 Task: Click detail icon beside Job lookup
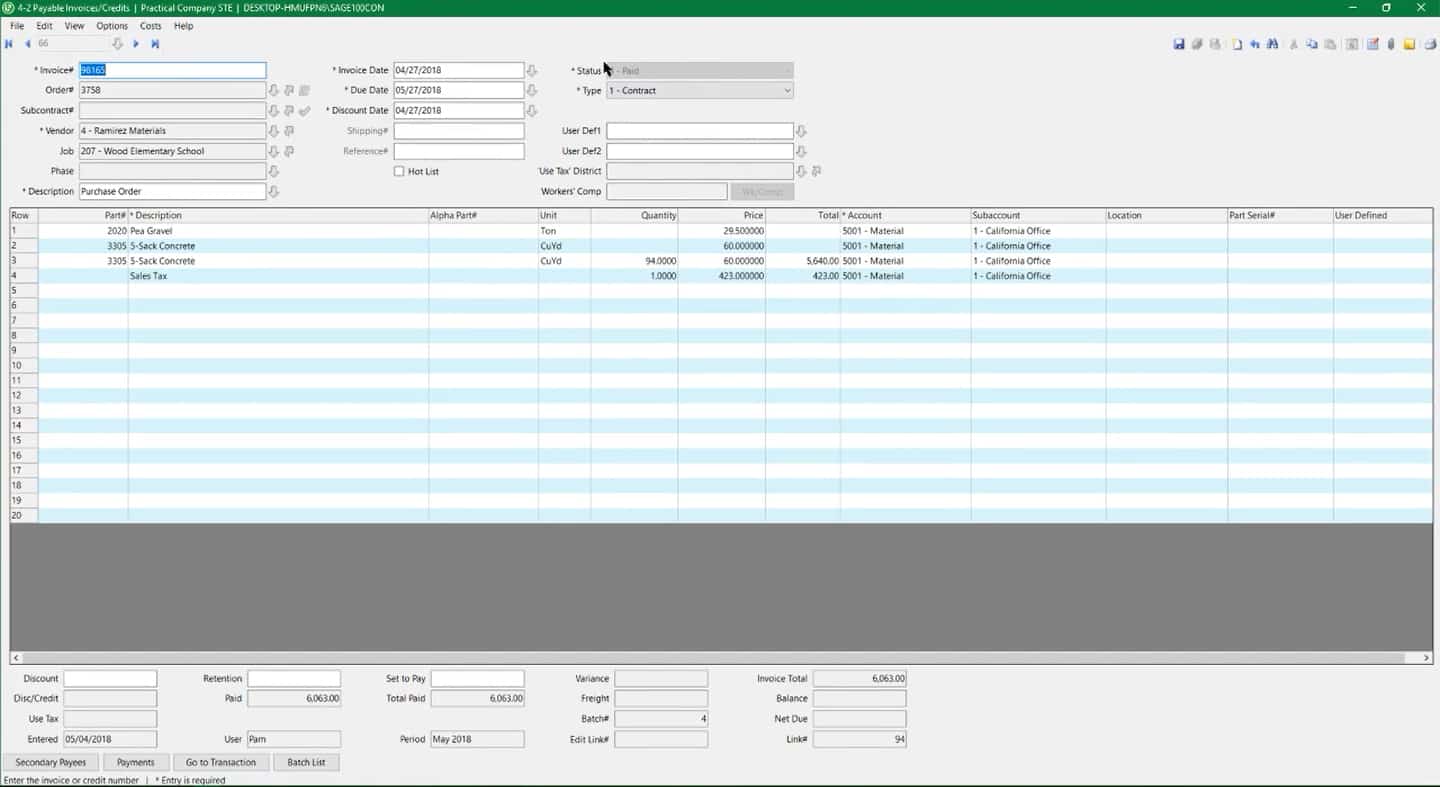coord(289,151)
